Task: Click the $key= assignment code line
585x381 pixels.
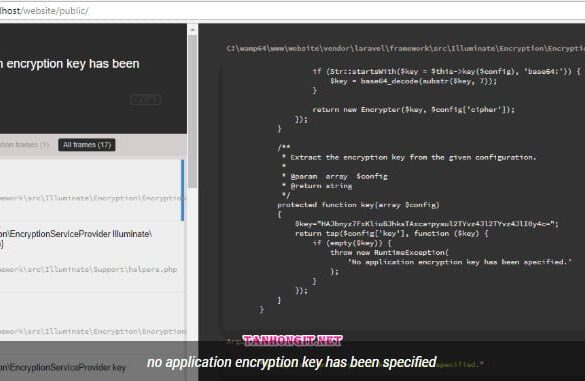Action: pos(427,224)
